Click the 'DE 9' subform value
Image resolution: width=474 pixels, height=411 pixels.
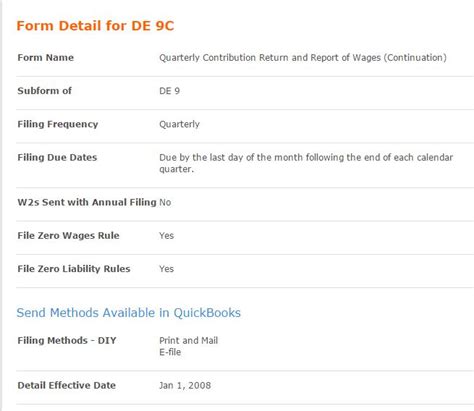(x=169, y=91)
